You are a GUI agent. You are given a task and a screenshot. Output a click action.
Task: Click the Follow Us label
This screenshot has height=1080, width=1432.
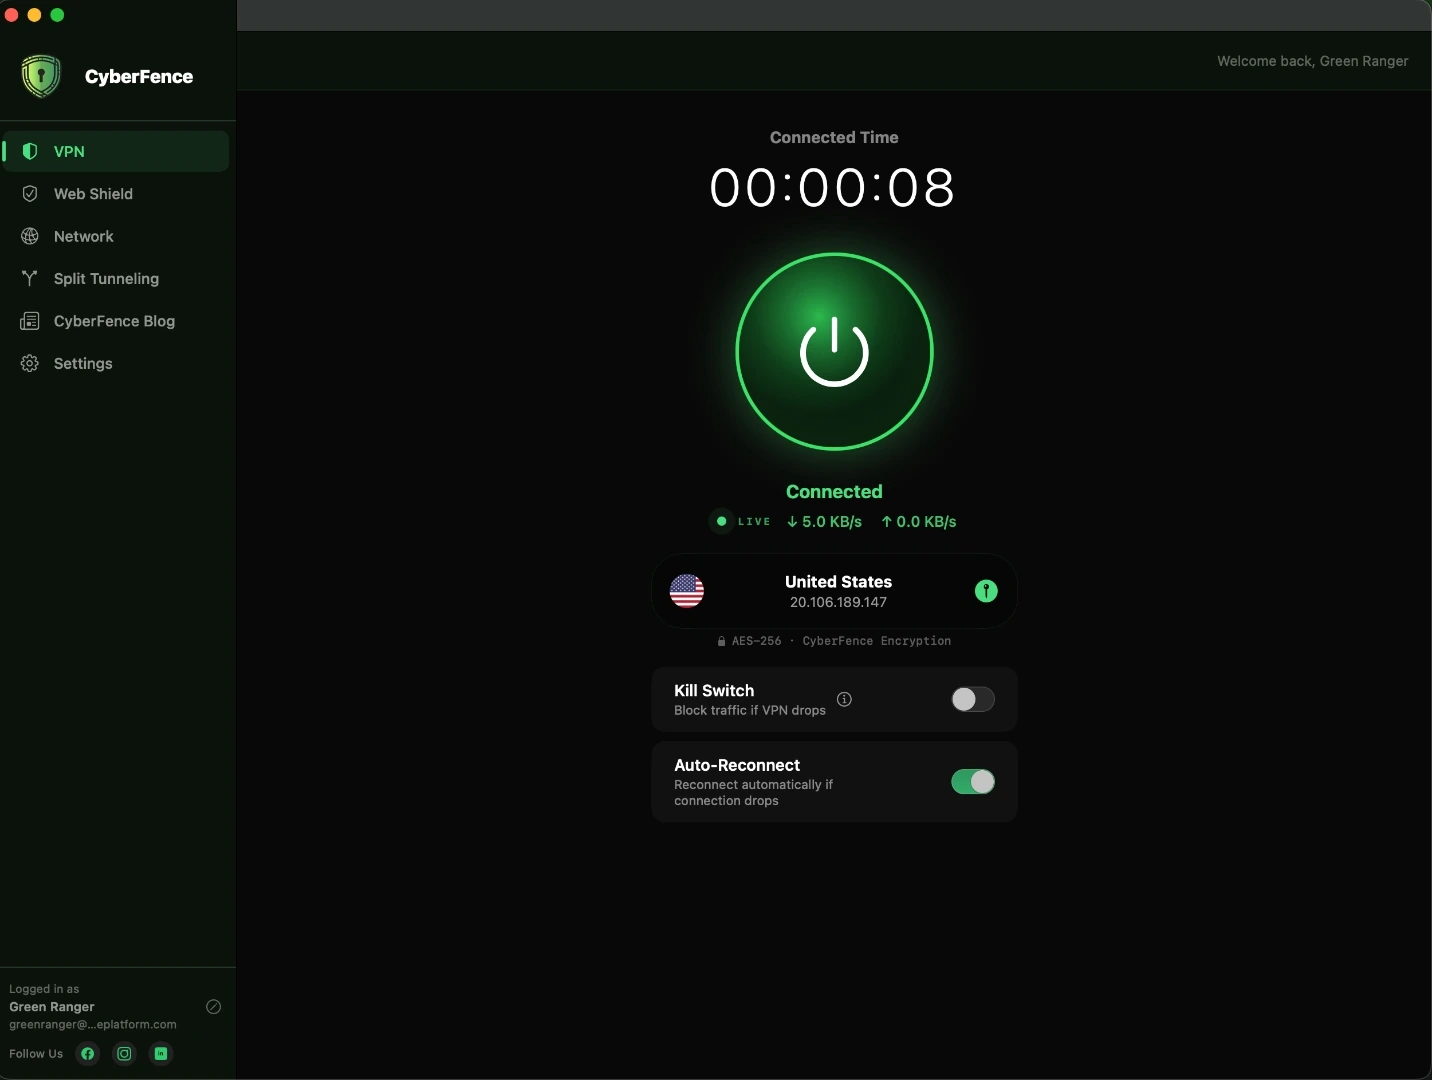coord(36,1054)
